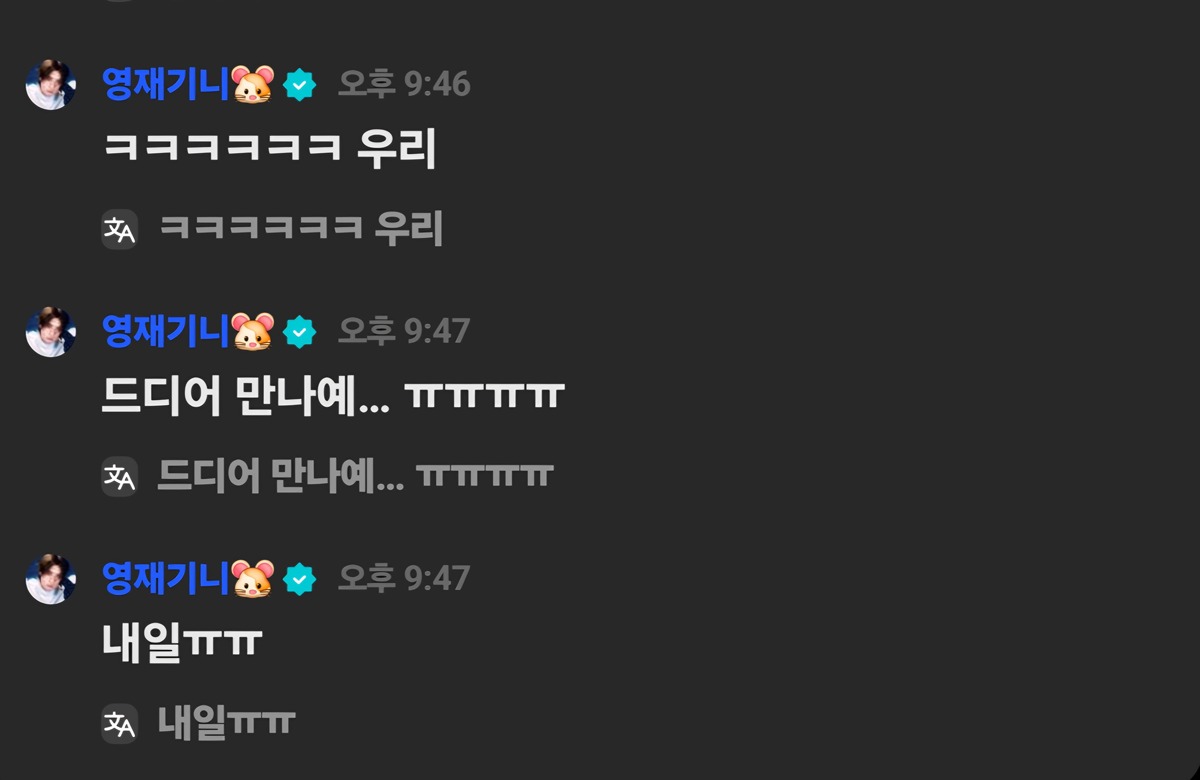The image size is (1200, 780).
Task: Click verified badge on the 내일ㅠㅠ message header
Action: pos(300,579)
